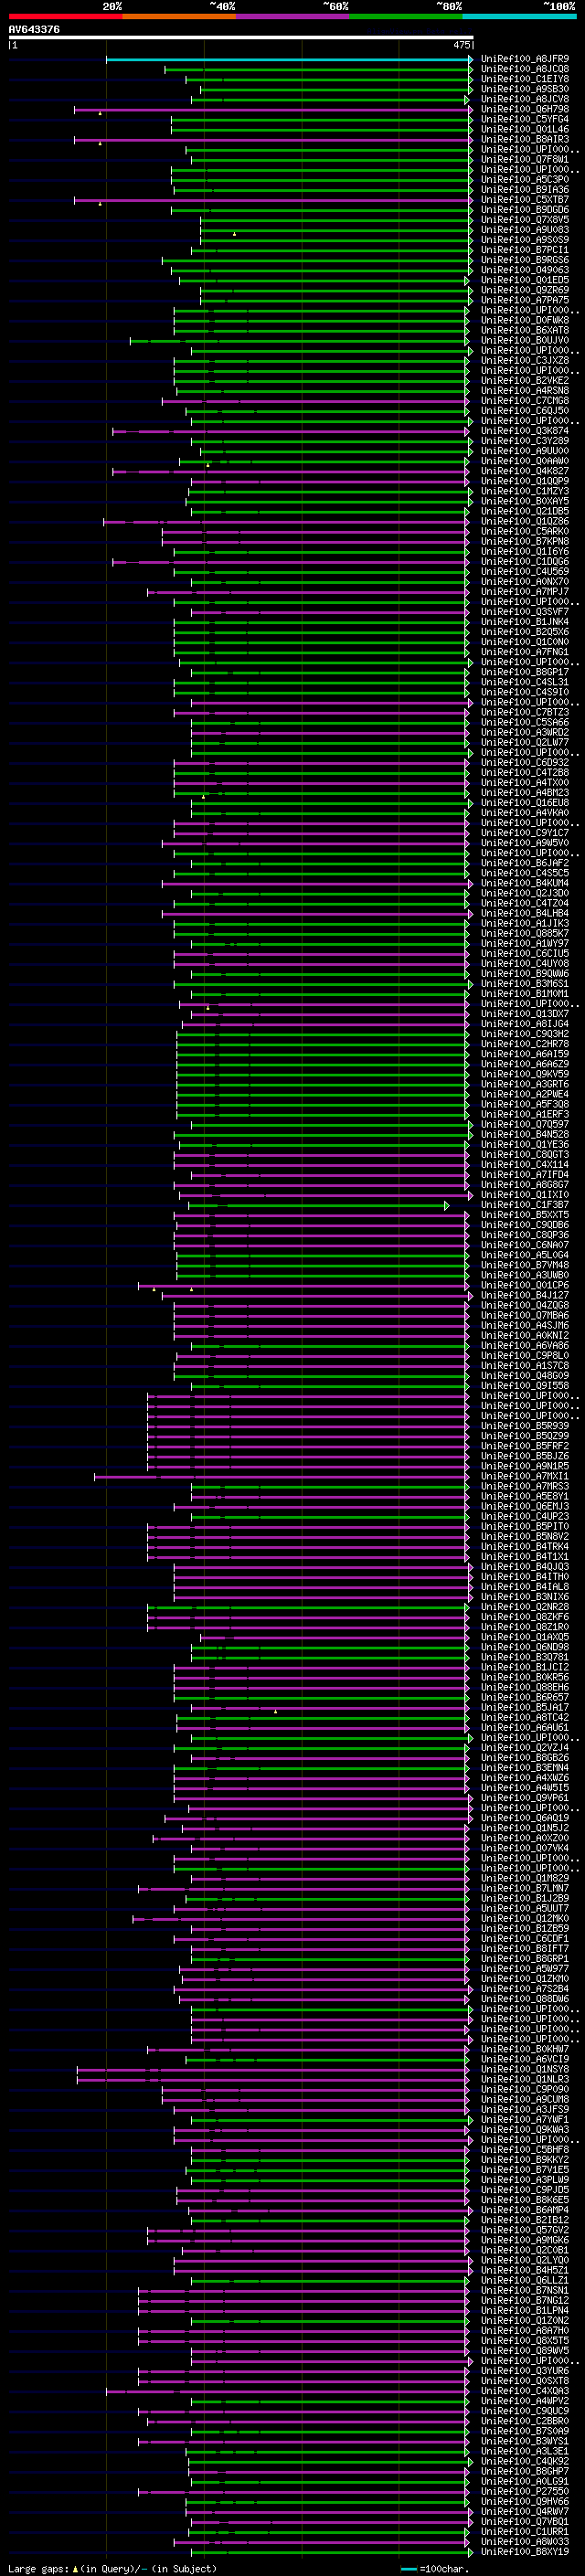This screenshot has height=2576, width=585.
Task: Click the green ~80% legend color segment
Action: coord(406,16)
